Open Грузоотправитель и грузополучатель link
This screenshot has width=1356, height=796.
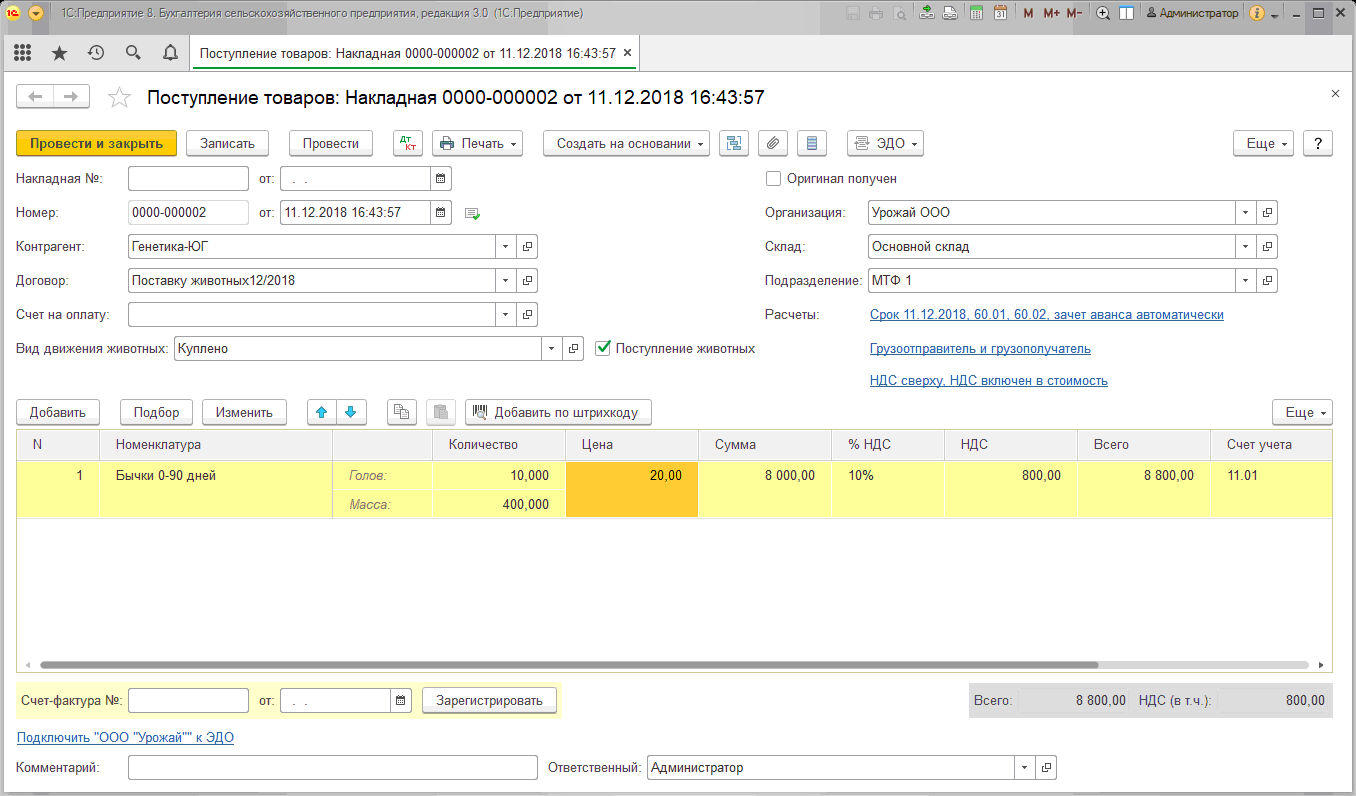(x=980, y=349)
